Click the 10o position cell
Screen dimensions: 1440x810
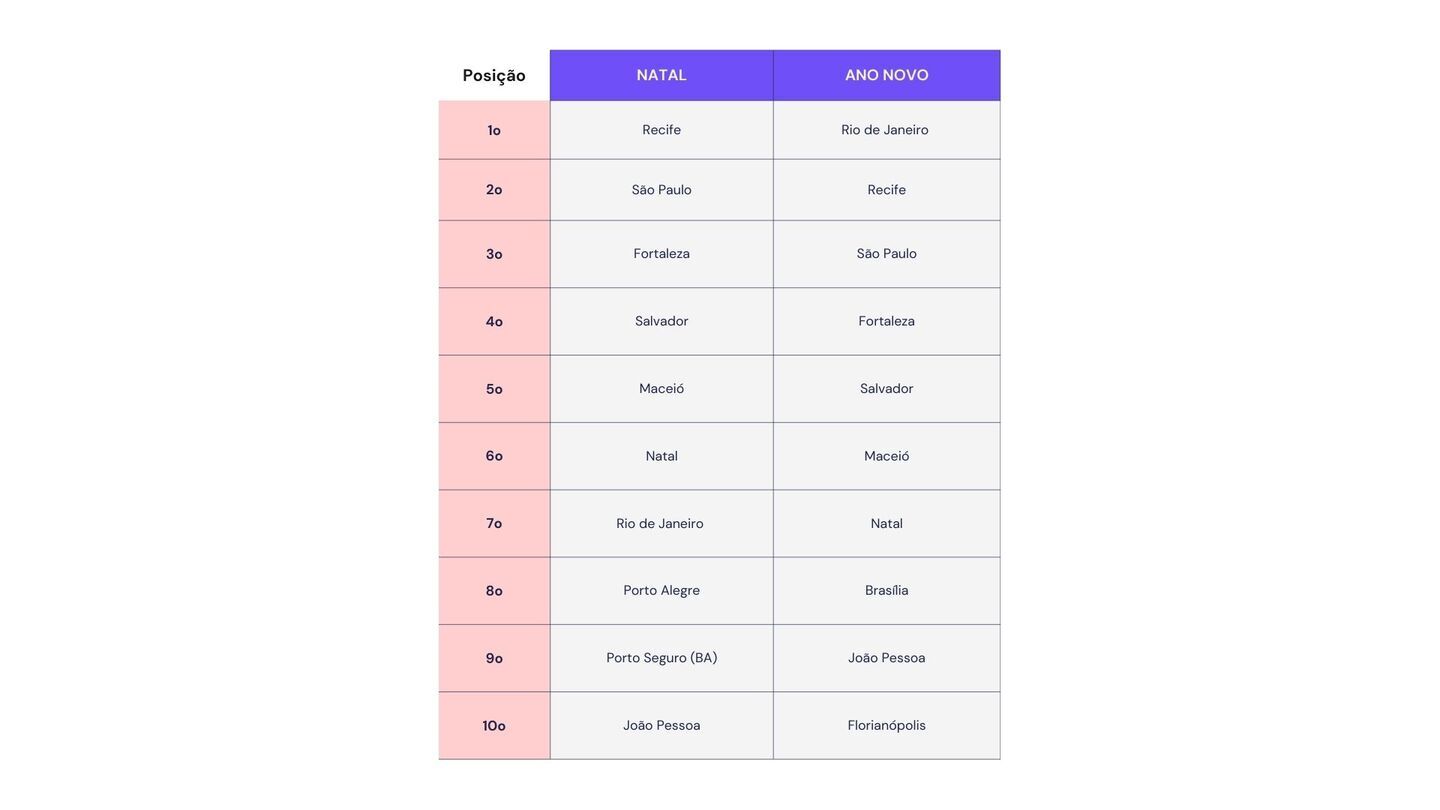(x=494, y=726)
